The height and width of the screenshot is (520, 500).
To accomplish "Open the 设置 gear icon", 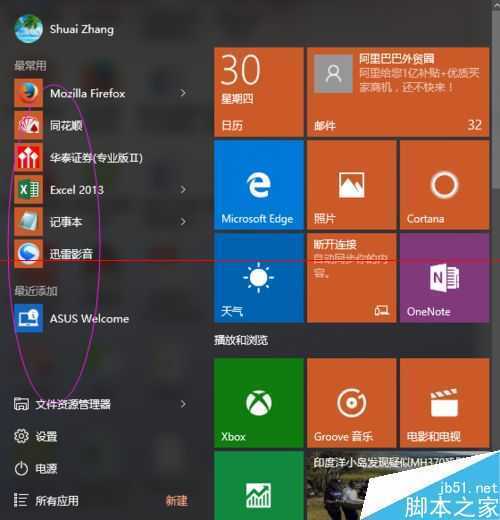I will point(21,436).
